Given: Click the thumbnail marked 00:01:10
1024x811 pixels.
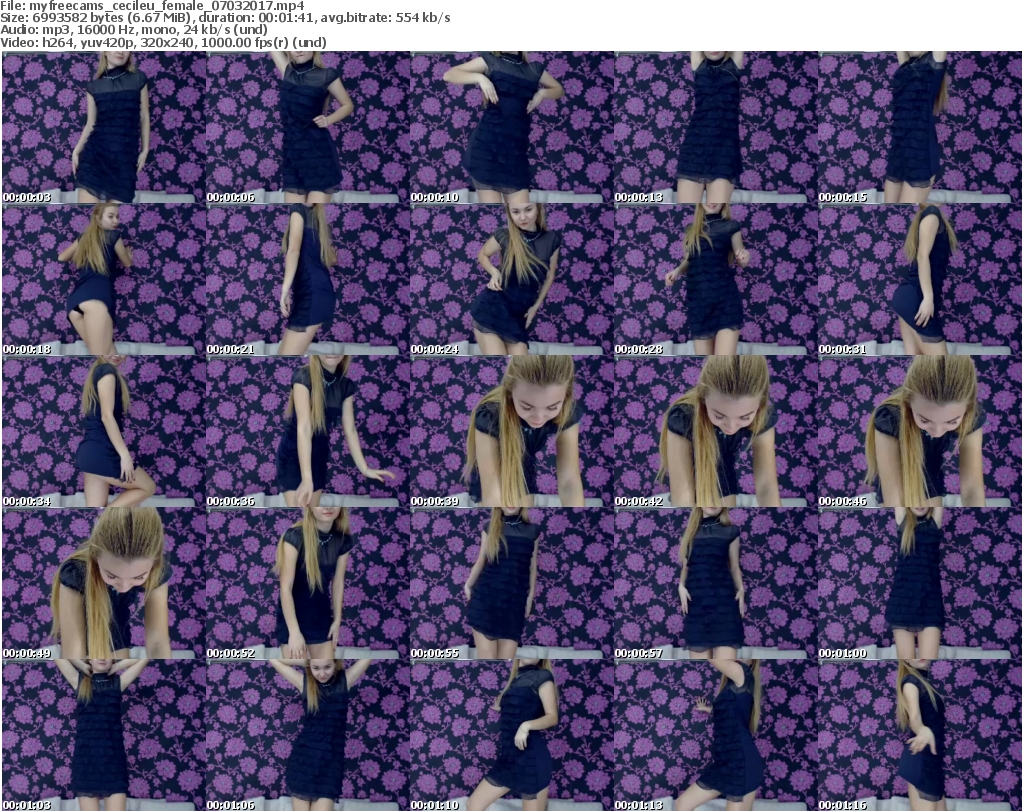Looking at the screenshot, I should coord(511,736).
